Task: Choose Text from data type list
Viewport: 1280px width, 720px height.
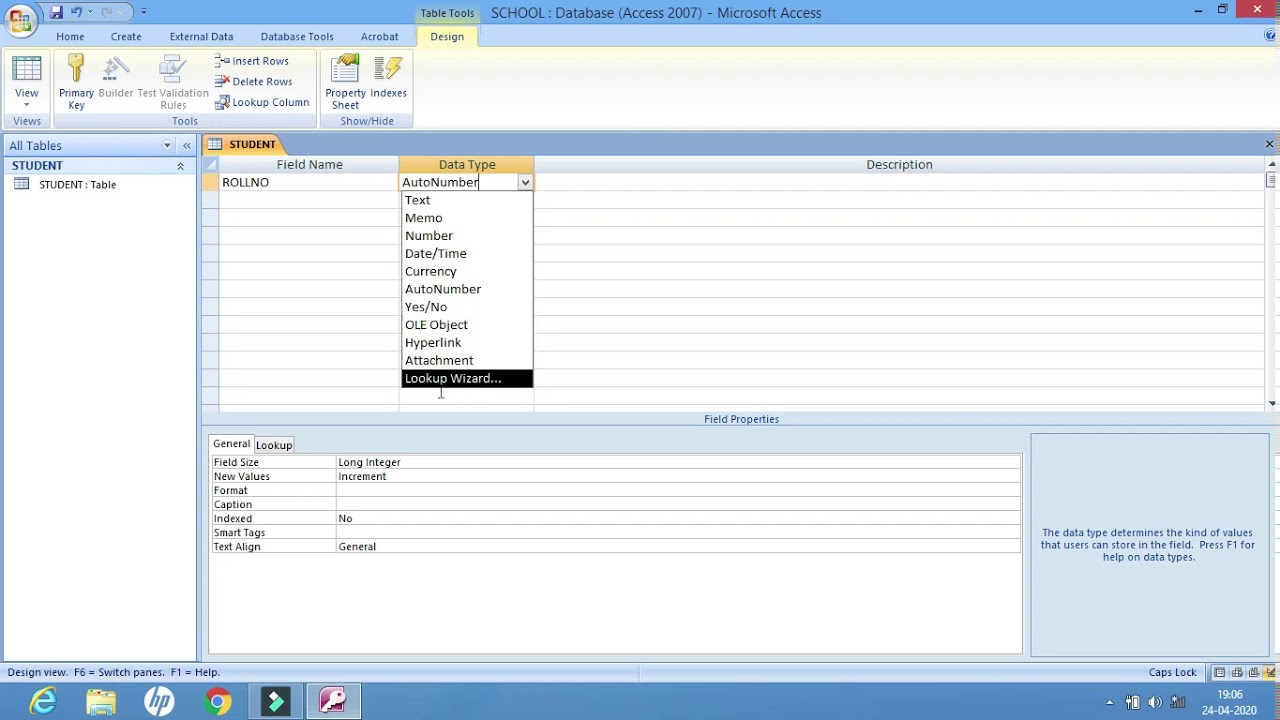Action: (x=467, y=200)
